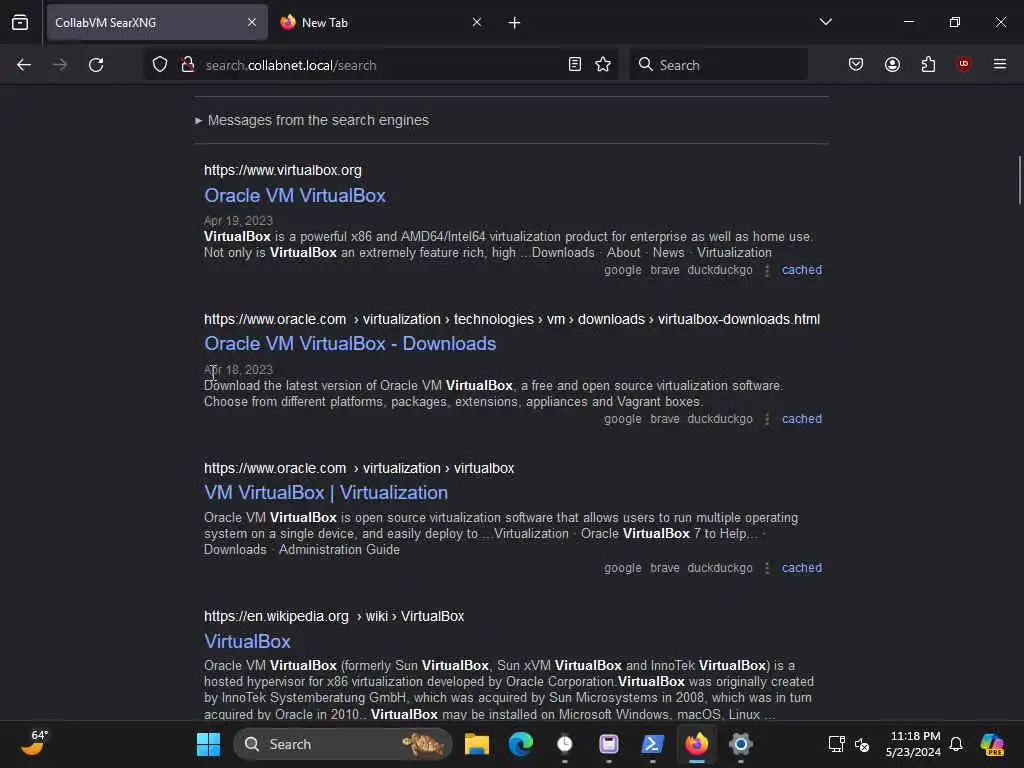Screen dimensions: 1024x768
Task: Open PowerShell from taskbar
Action: (x=652, y=744)
